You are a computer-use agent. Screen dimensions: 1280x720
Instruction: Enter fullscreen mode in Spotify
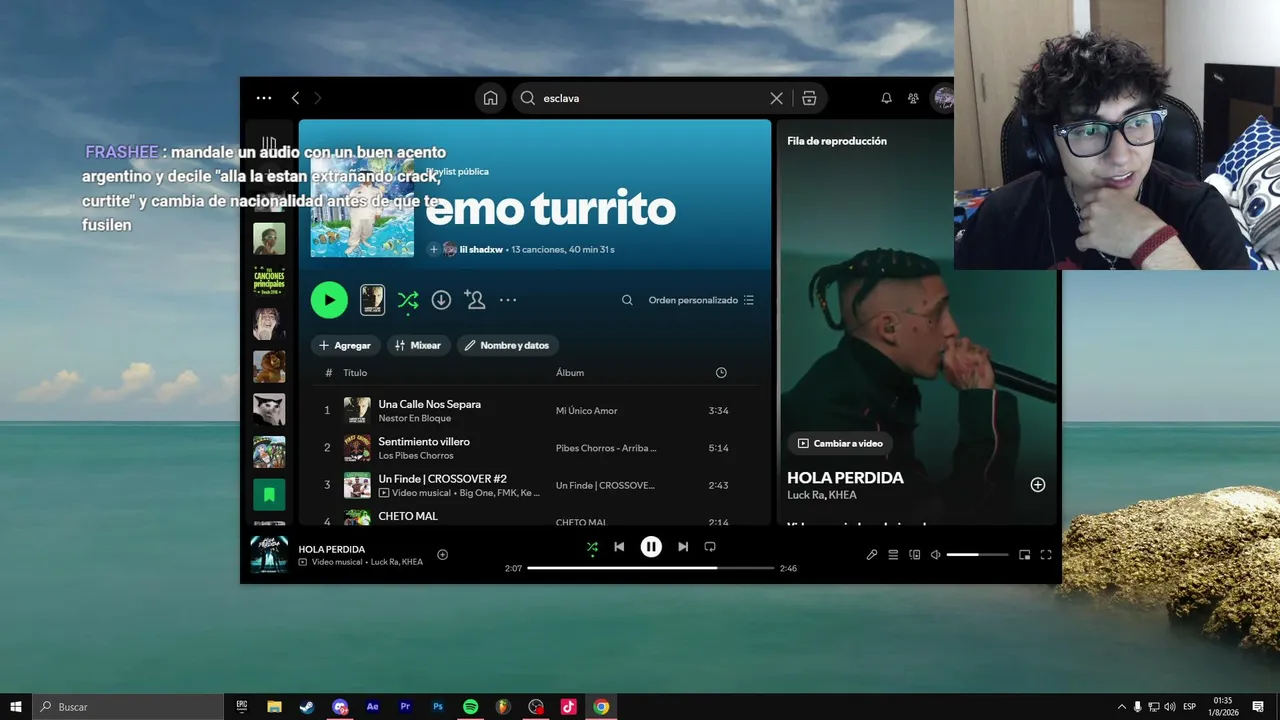click(x=1046, y=555)
